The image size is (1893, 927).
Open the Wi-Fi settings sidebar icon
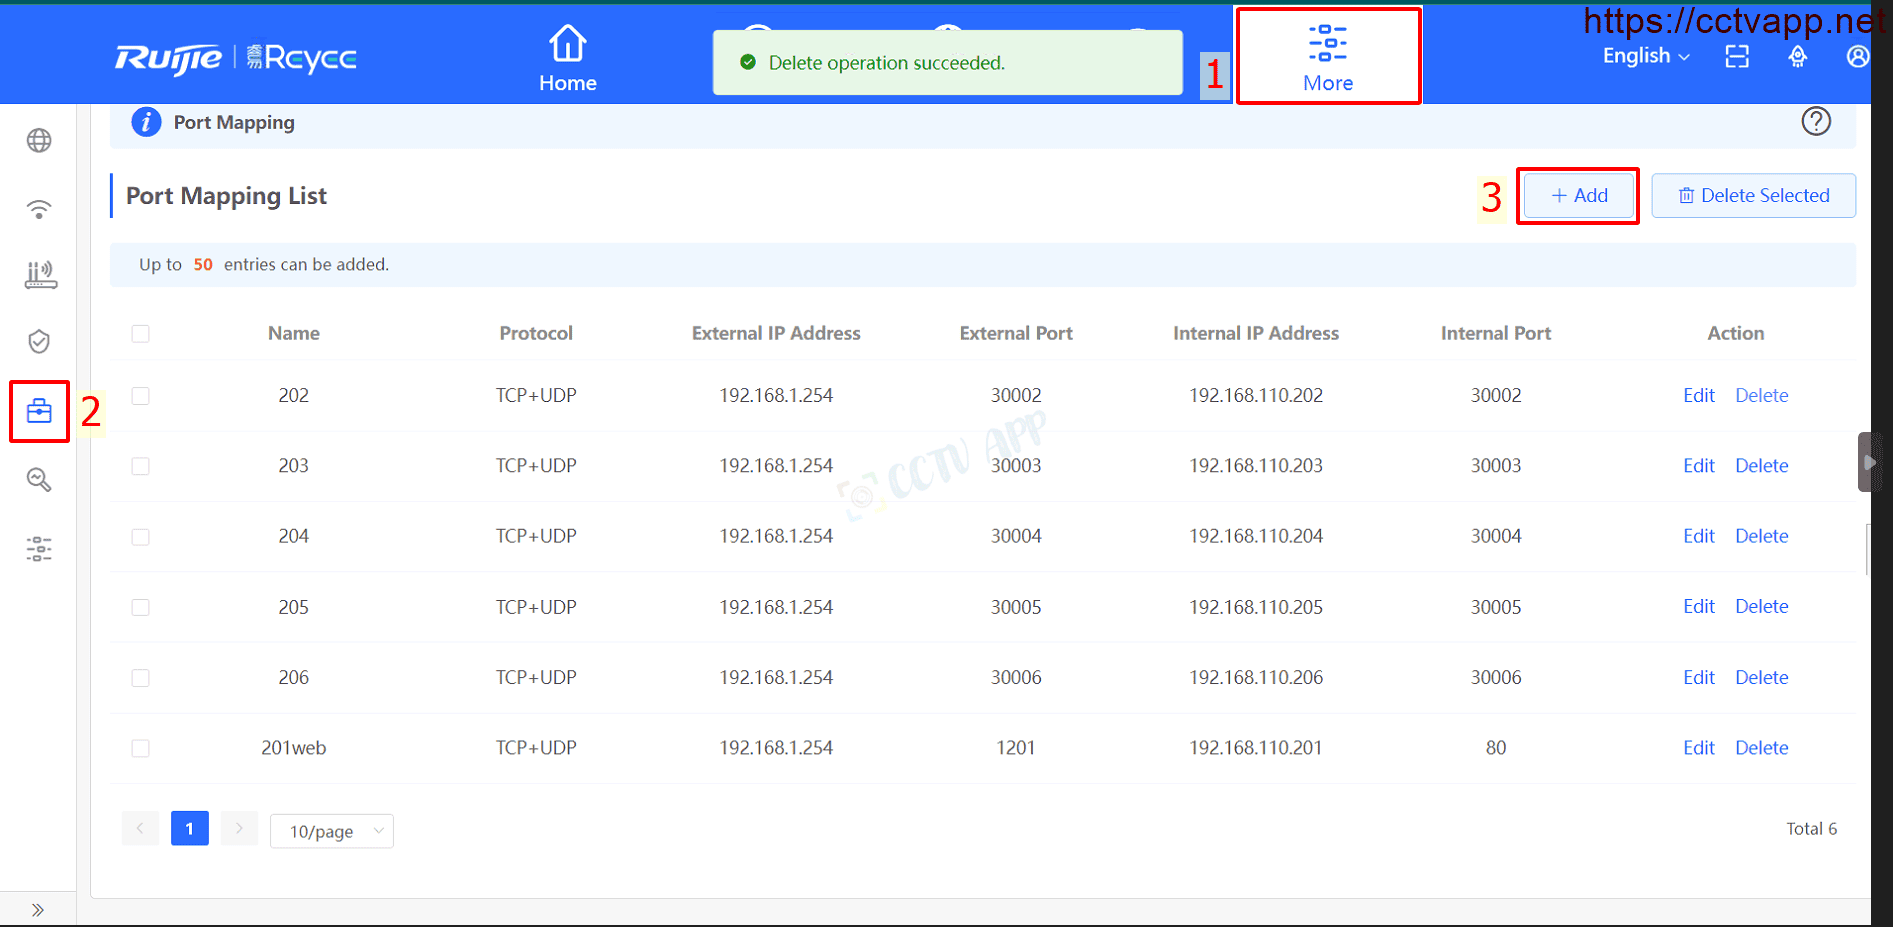click(x=39, y=209)
